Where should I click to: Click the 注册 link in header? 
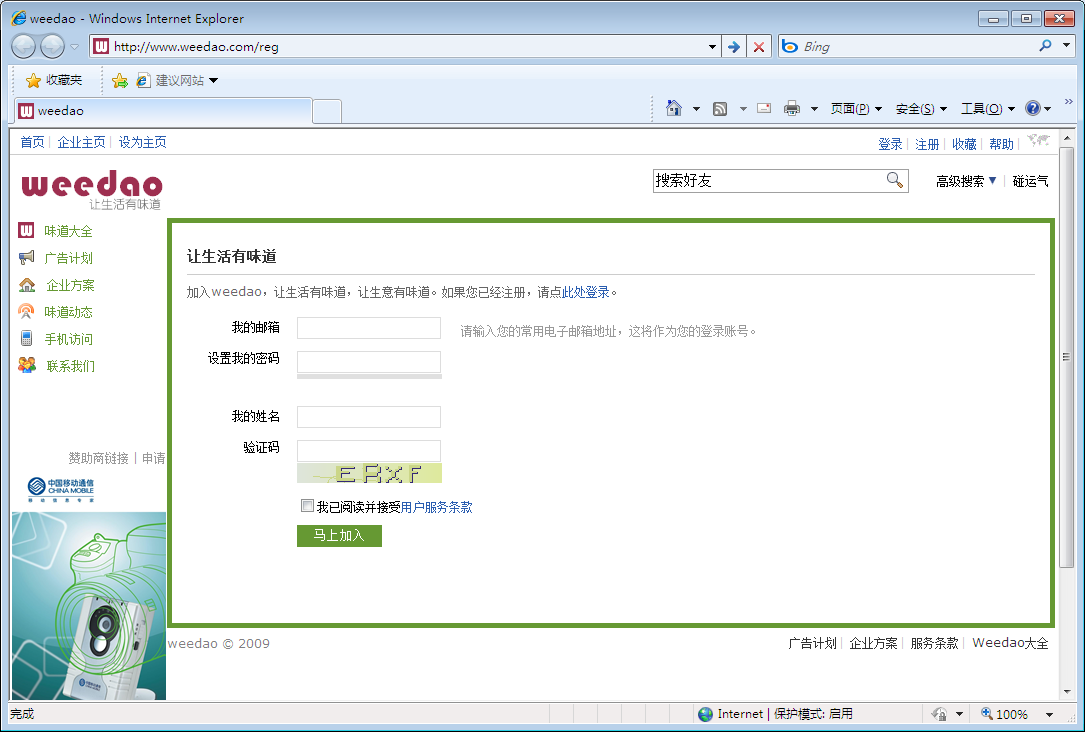click(927, 144)
